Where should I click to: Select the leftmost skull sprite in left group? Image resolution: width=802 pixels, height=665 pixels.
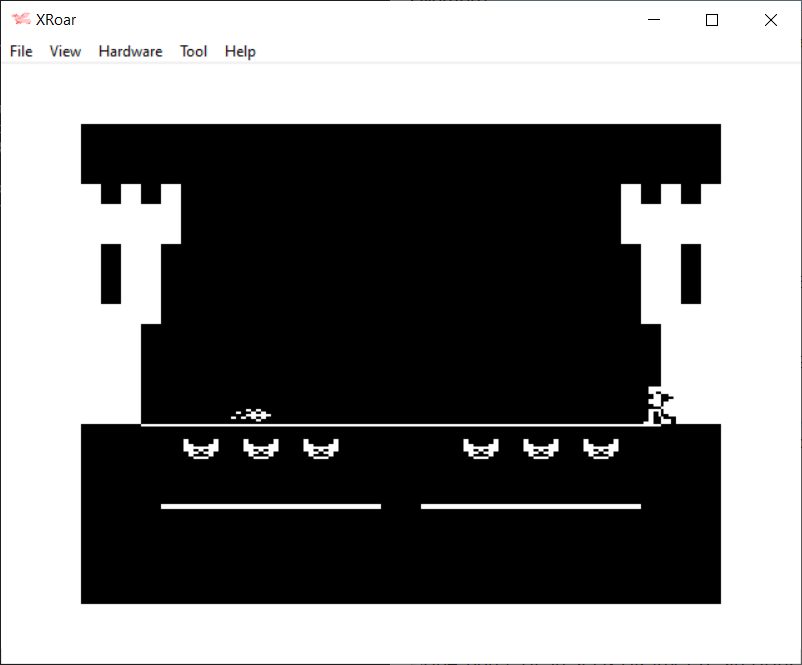[200, 449]
